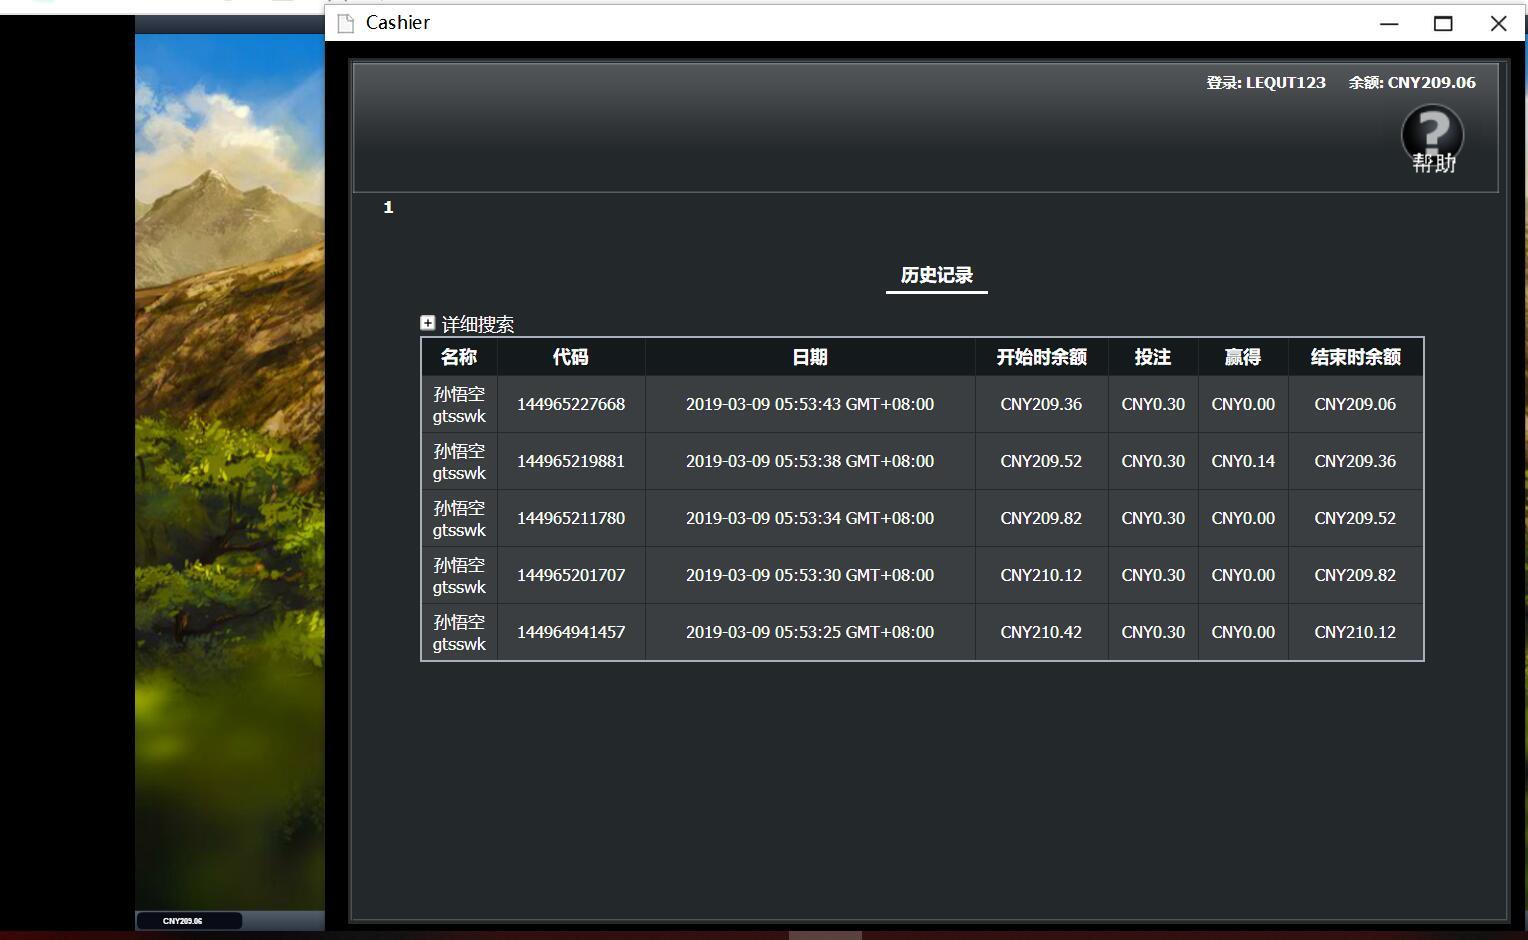Select the 历史记录 tab
Viewport: 1528px width, 940px height.
point(937,275)
